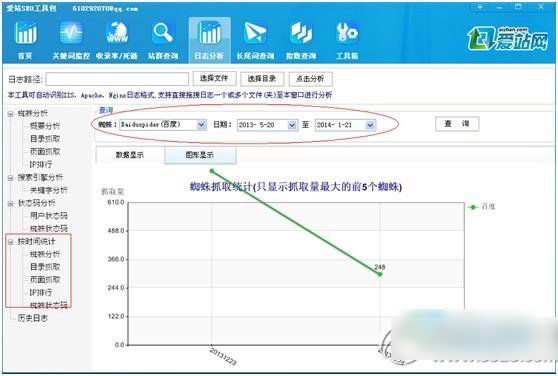Select 目录抓取 under 按时间统计
558x376 pixels.
45,267
